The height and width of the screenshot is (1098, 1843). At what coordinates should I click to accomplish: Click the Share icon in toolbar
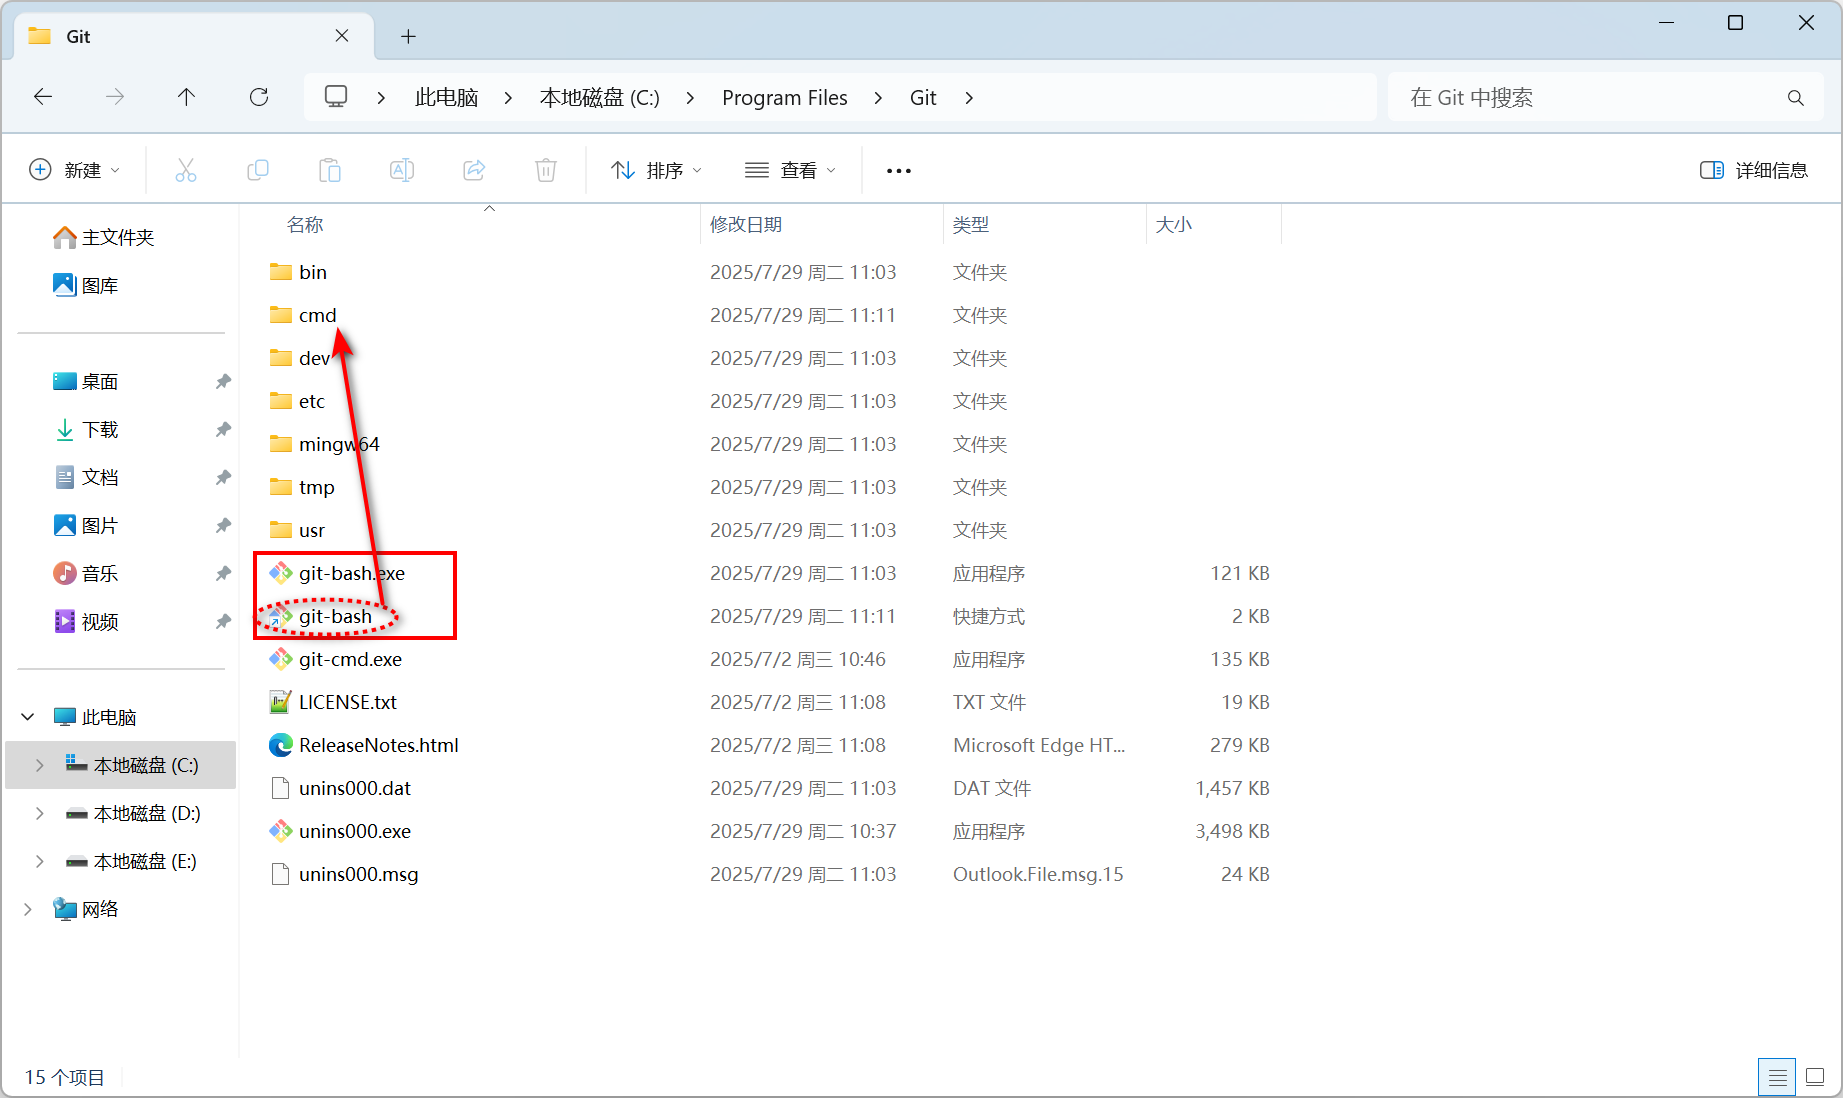474,170
